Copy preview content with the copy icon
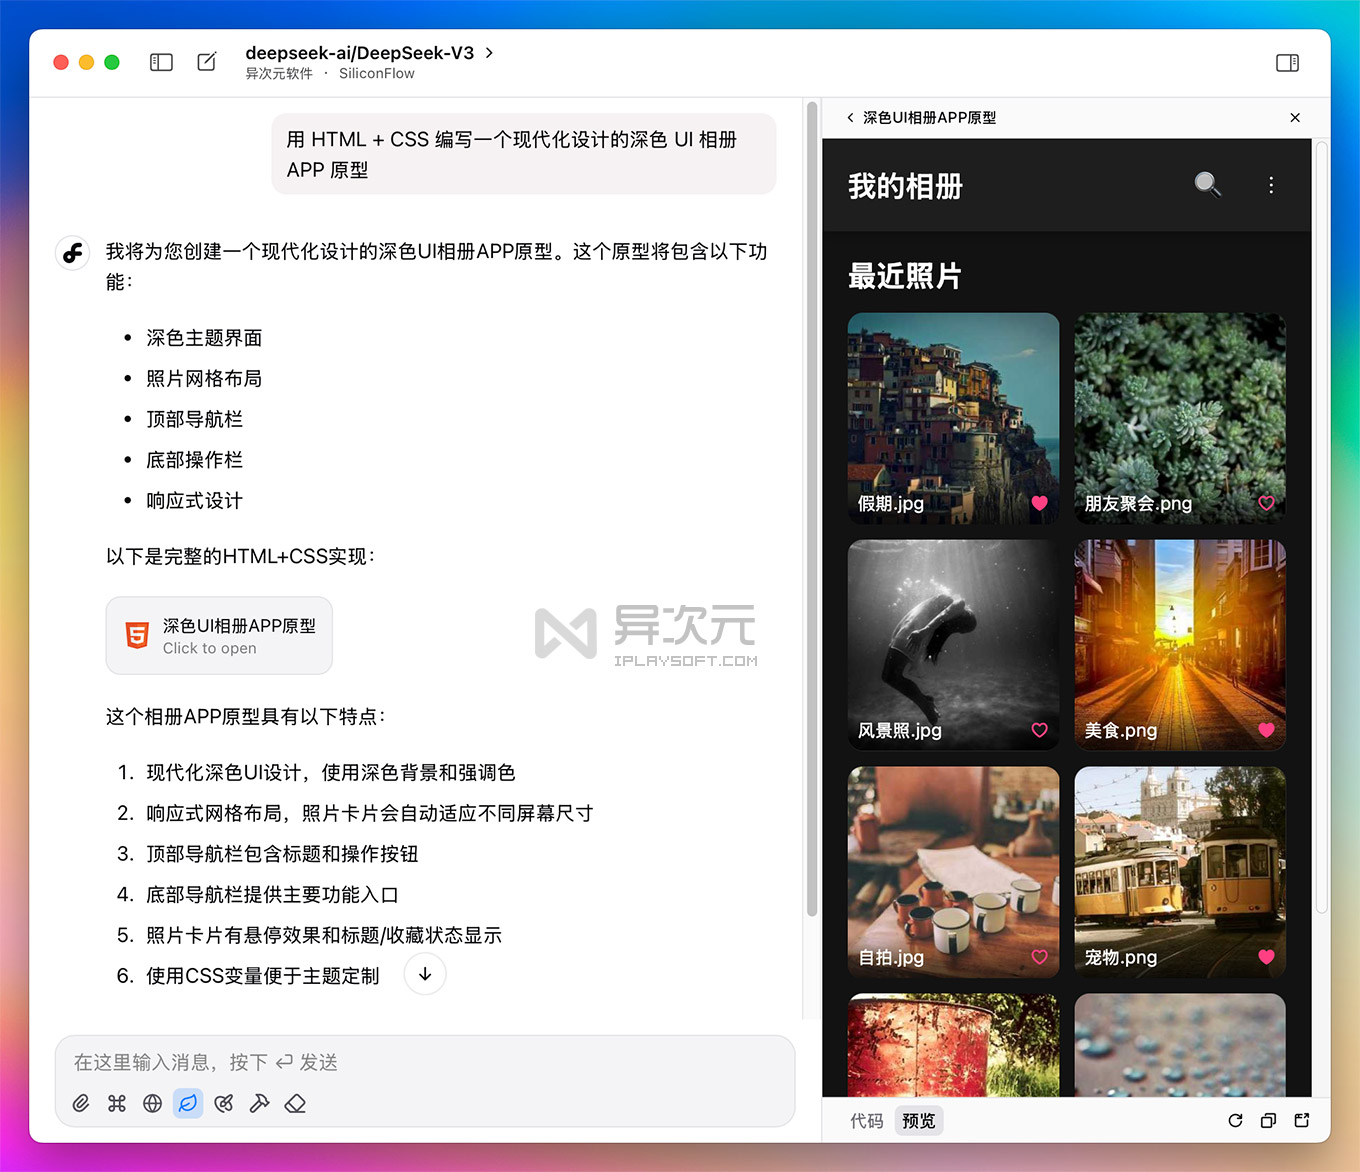Viewport: 1360px width, 1172px height. [x=1268, y=1121]
